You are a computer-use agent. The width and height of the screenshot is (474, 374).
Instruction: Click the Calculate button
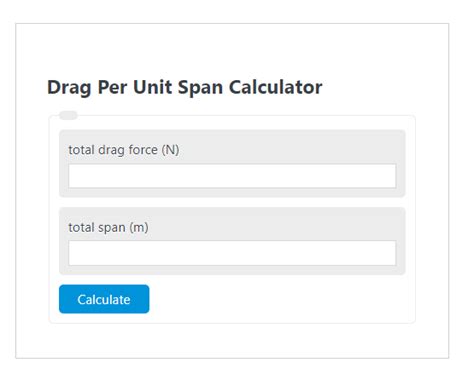click(x=104, y=299)
